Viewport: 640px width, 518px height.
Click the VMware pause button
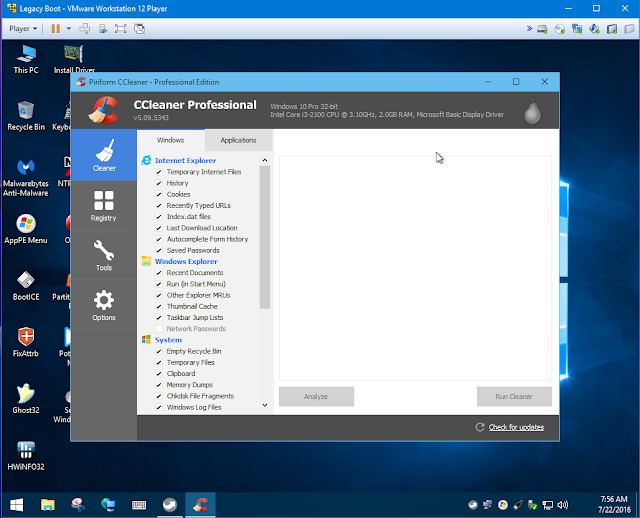click(56, 29)
